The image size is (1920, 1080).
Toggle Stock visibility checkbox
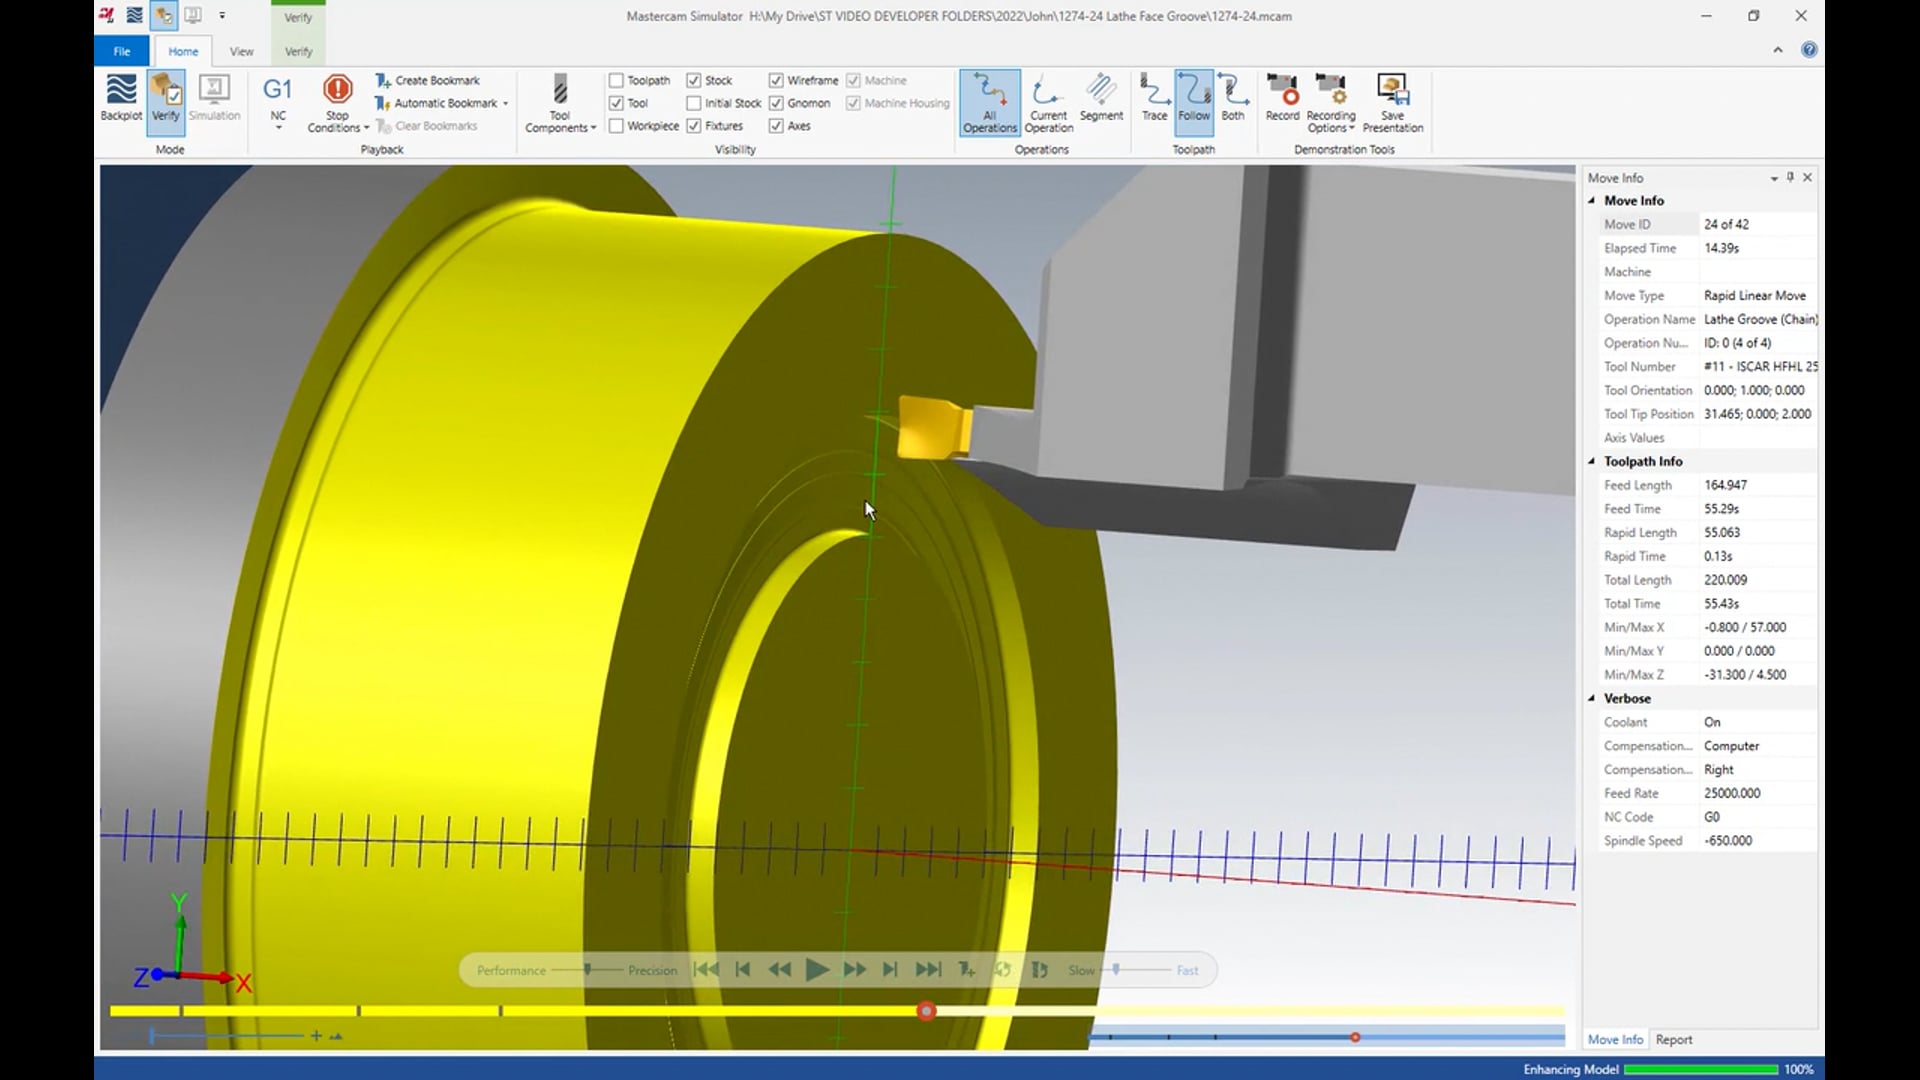(693, 80)
